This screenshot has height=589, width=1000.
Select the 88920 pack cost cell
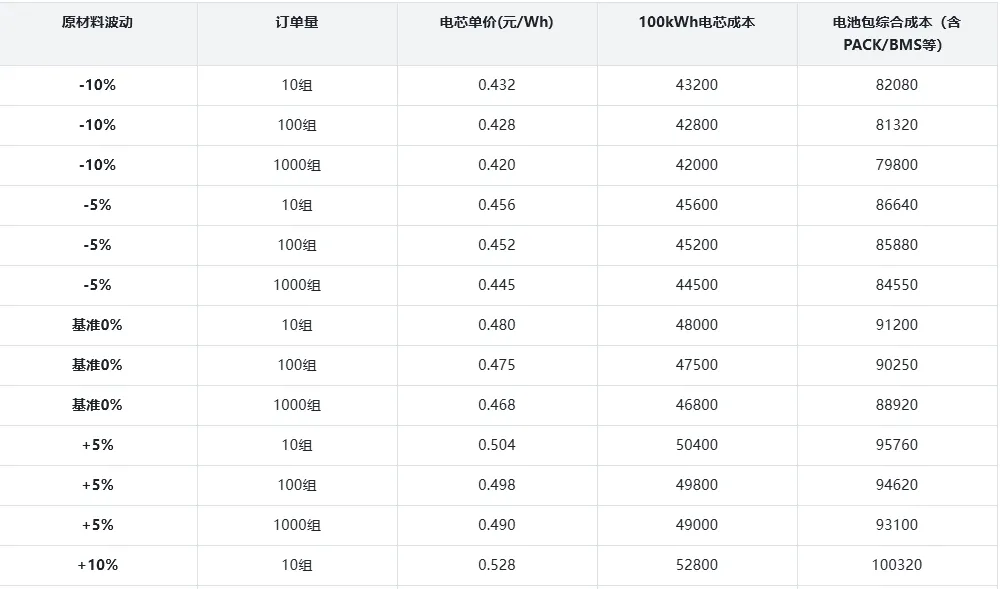(895, 405)
